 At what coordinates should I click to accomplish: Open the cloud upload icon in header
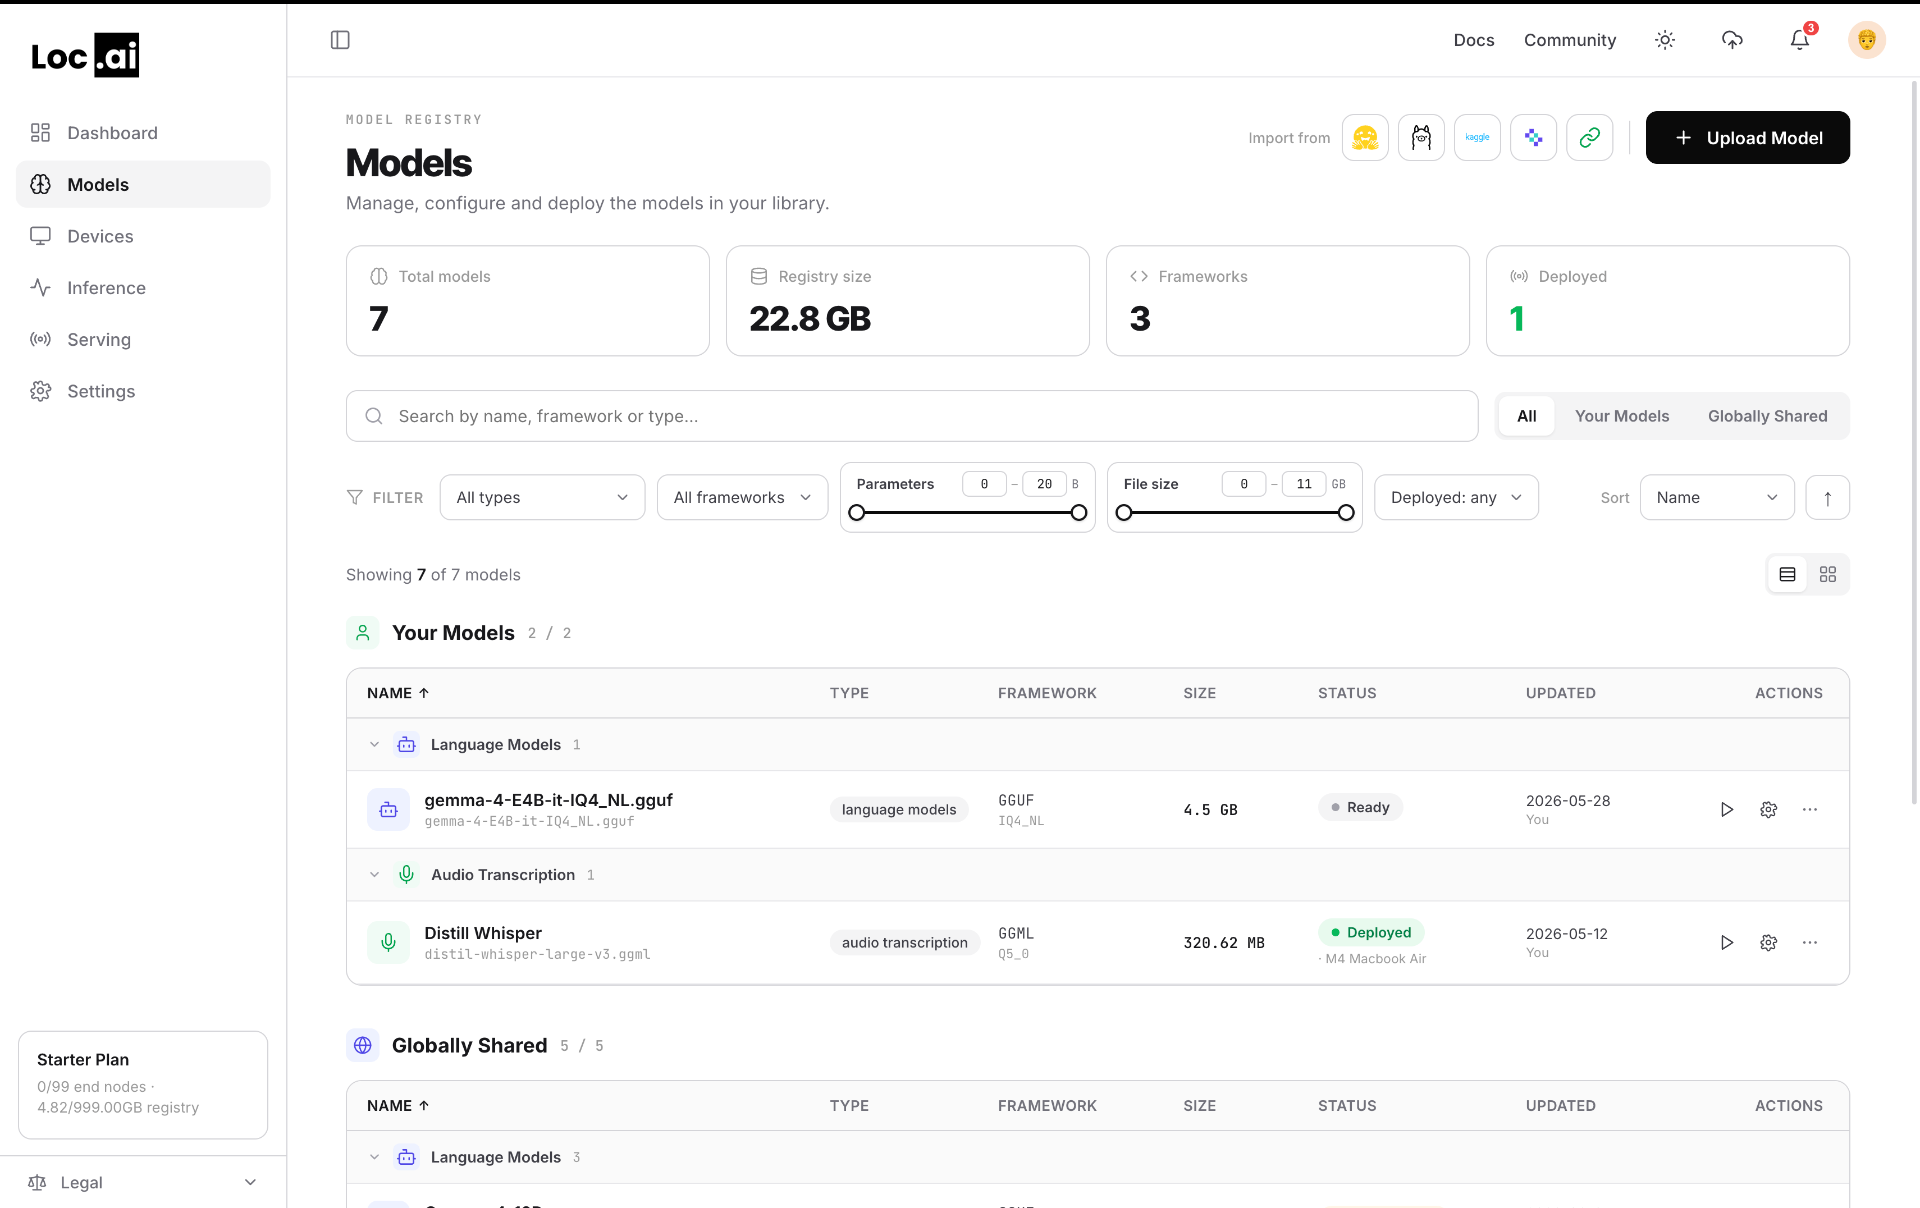(1732, 40)
